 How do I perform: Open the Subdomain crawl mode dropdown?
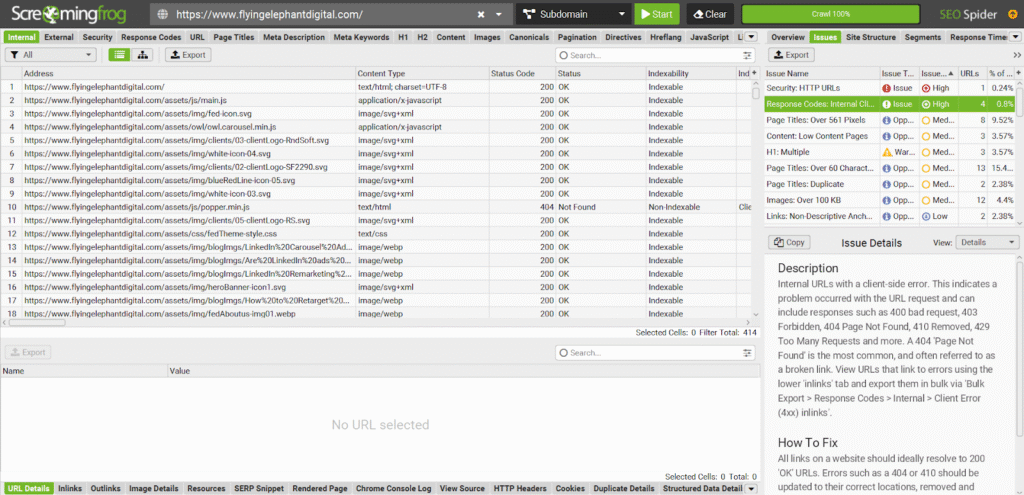coord(573,15)
